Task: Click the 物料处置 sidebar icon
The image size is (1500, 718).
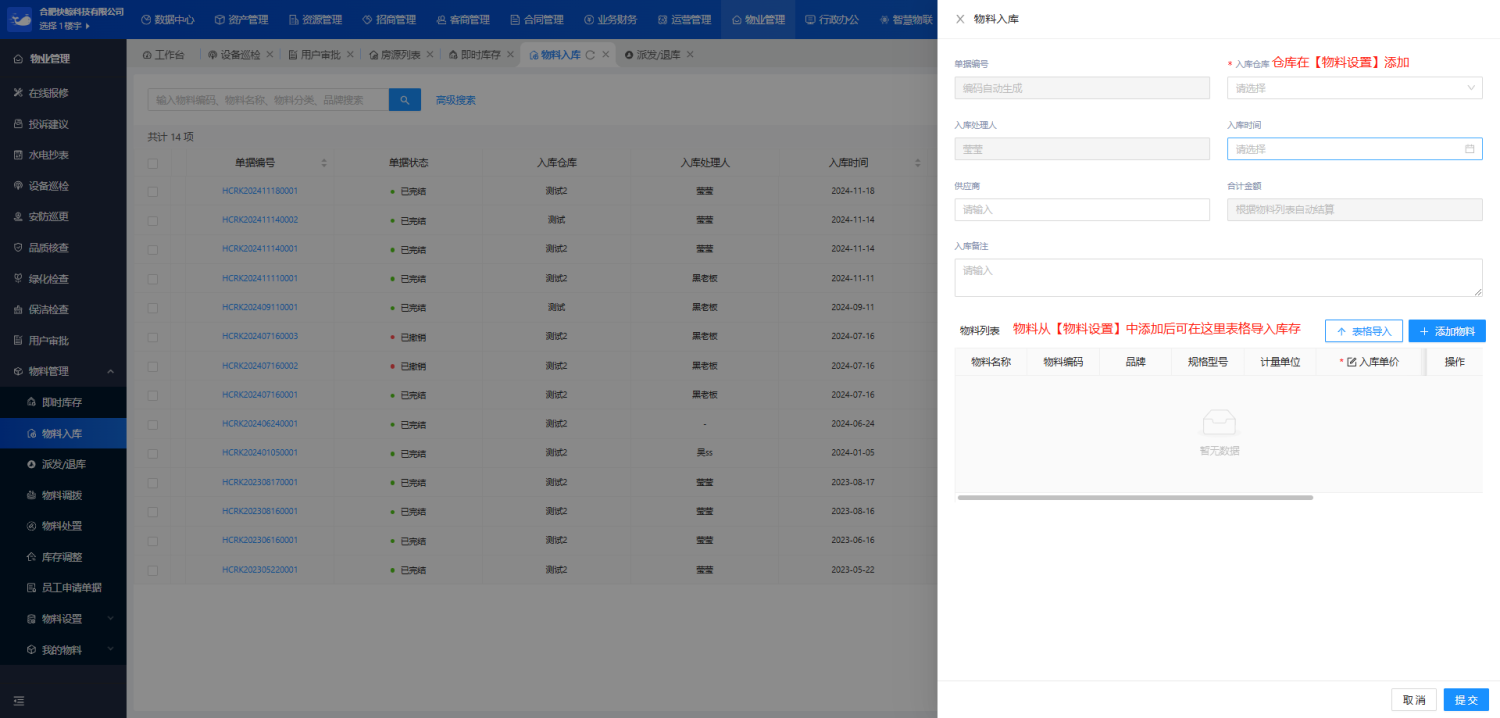Action: click(31, 526)
